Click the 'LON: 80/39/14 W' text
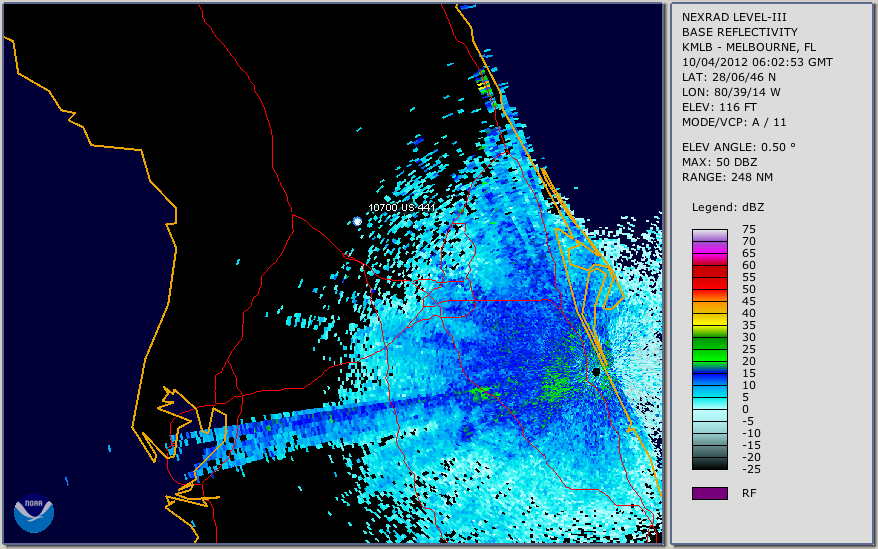 click(731, 92)
